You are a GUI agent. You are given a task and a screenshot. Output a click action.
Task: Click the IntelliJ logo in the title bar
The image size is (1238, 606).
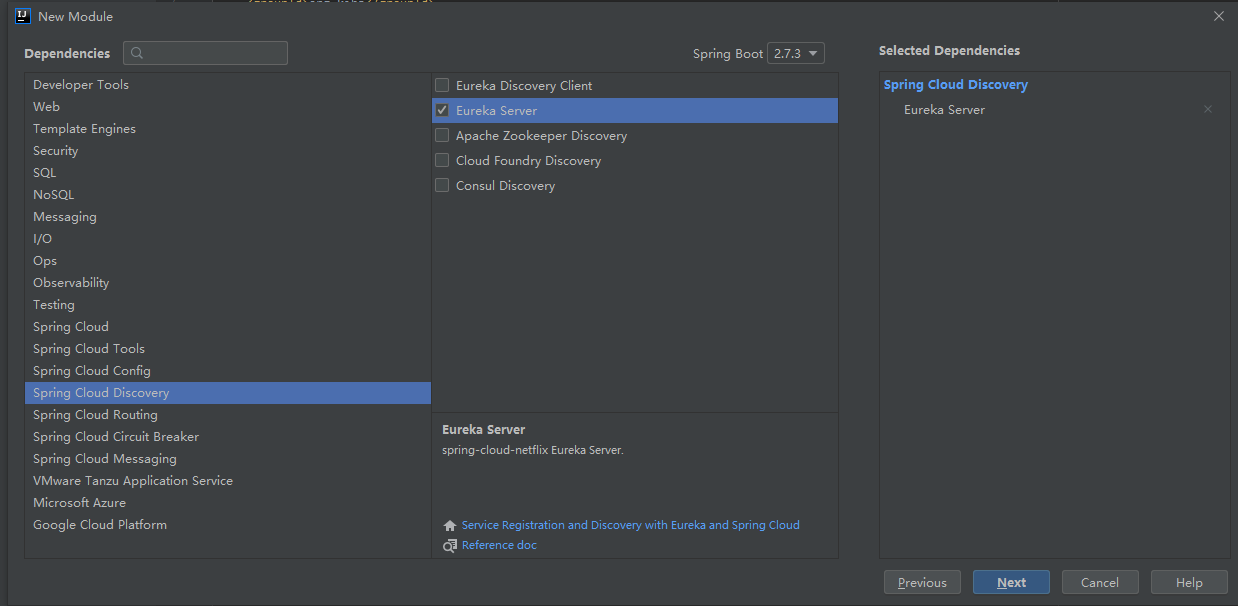[x=22, y=16]
